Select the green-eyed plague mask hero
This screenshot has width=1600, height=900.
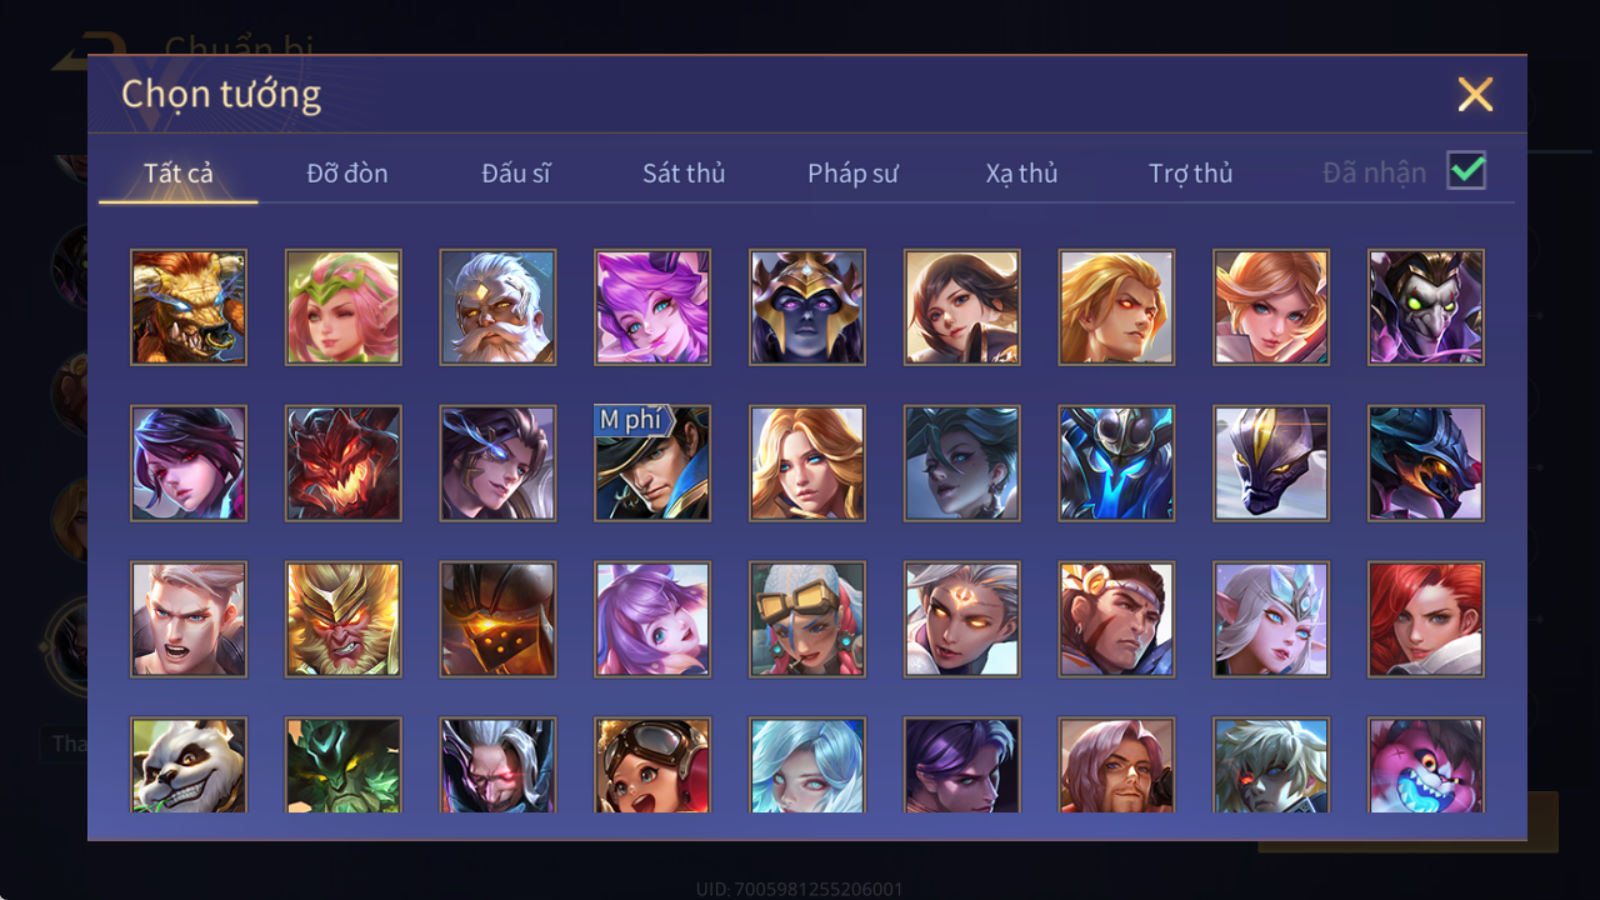(1426, 307)
